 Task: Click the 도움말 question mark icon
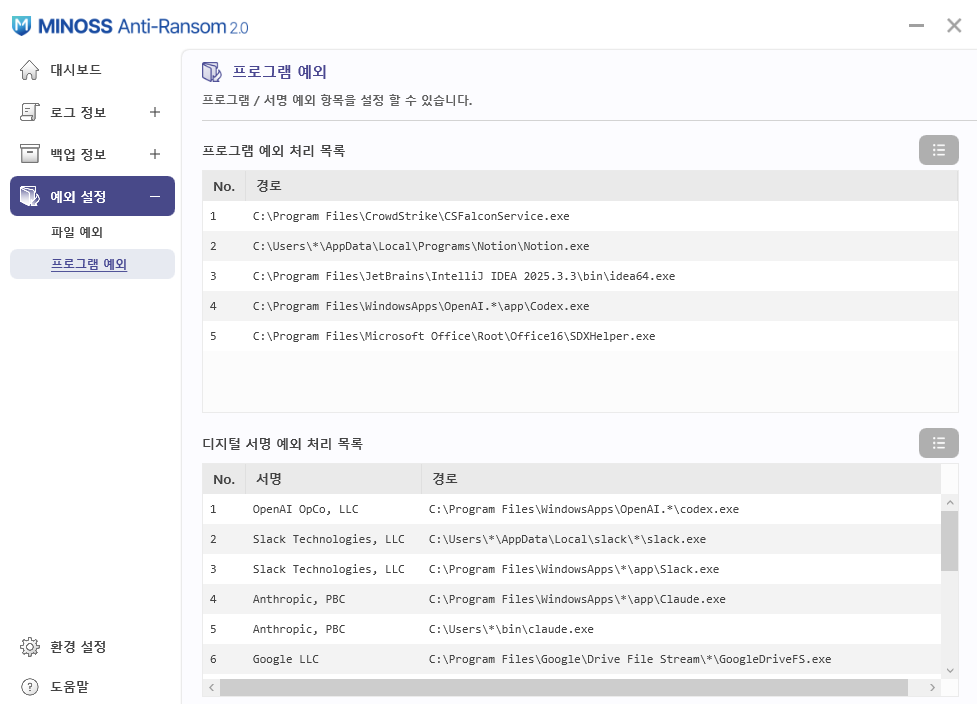coord(29,688)
